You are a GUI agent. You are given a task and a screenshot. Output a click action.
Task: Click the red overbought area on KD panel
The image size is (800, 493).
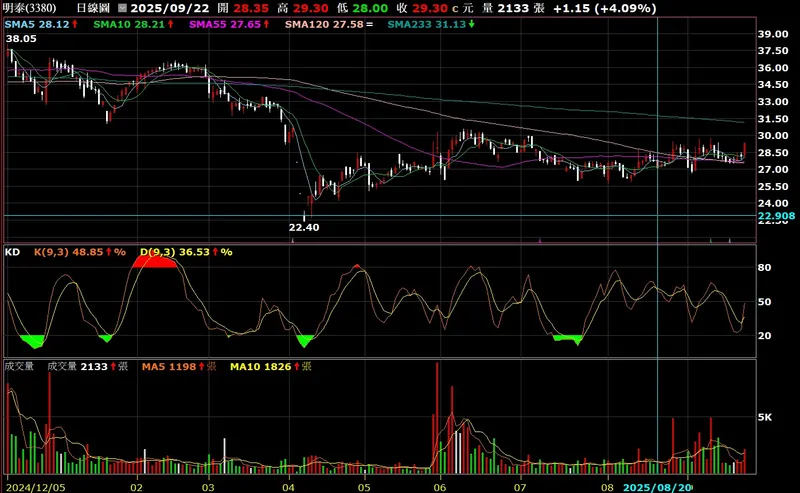pyautogui.click(x=154, y=262)
